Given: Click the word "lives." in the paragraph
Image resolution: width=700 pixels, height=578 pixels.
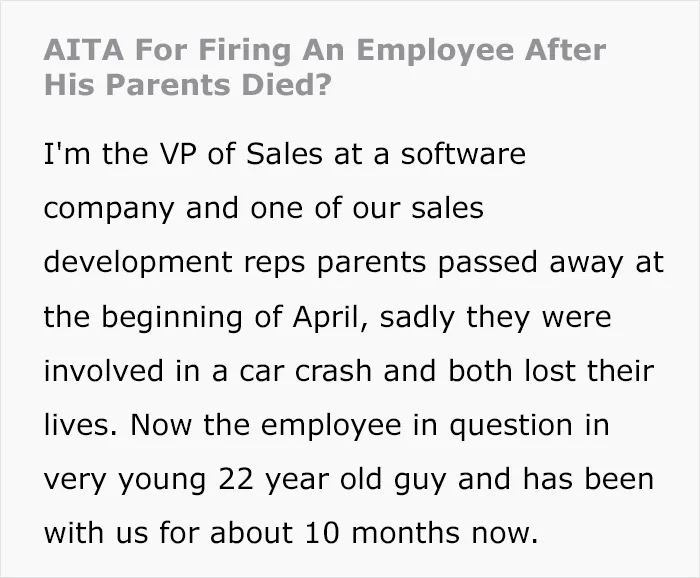Looking at the screenshot, I should coord(81,424).
